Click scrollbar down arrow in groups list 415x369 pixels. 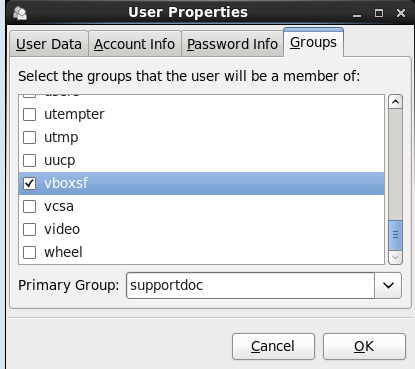[395, 257]
